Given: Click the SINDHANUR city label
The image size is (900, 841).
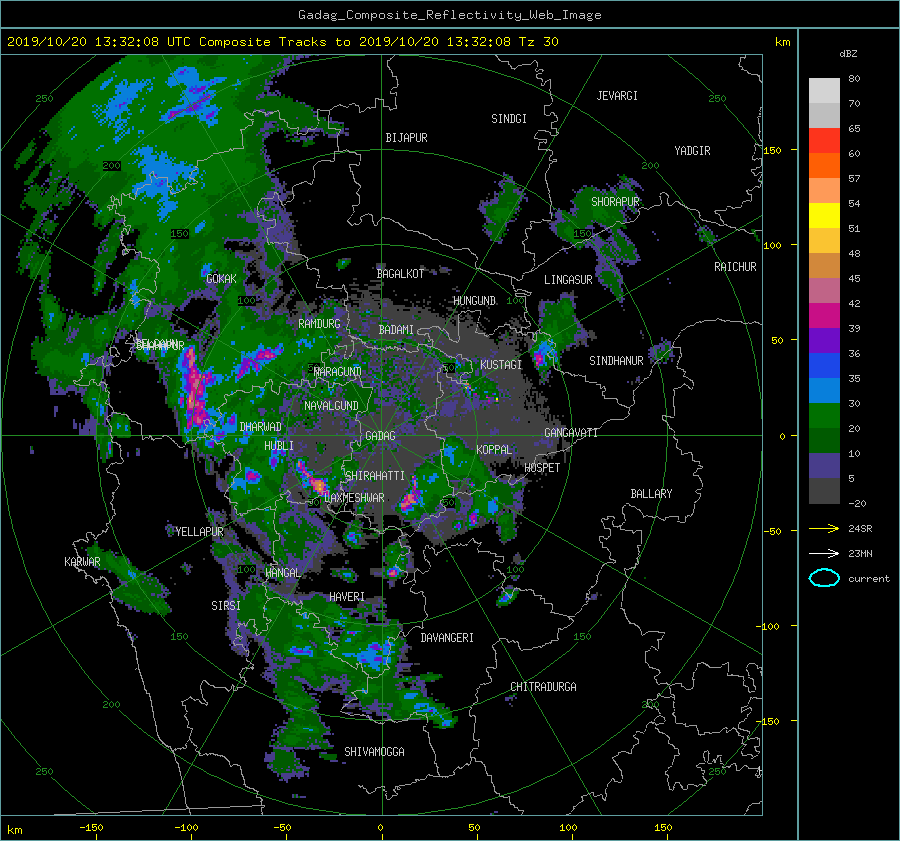Looking at the screenshot, I should (616, 361).
